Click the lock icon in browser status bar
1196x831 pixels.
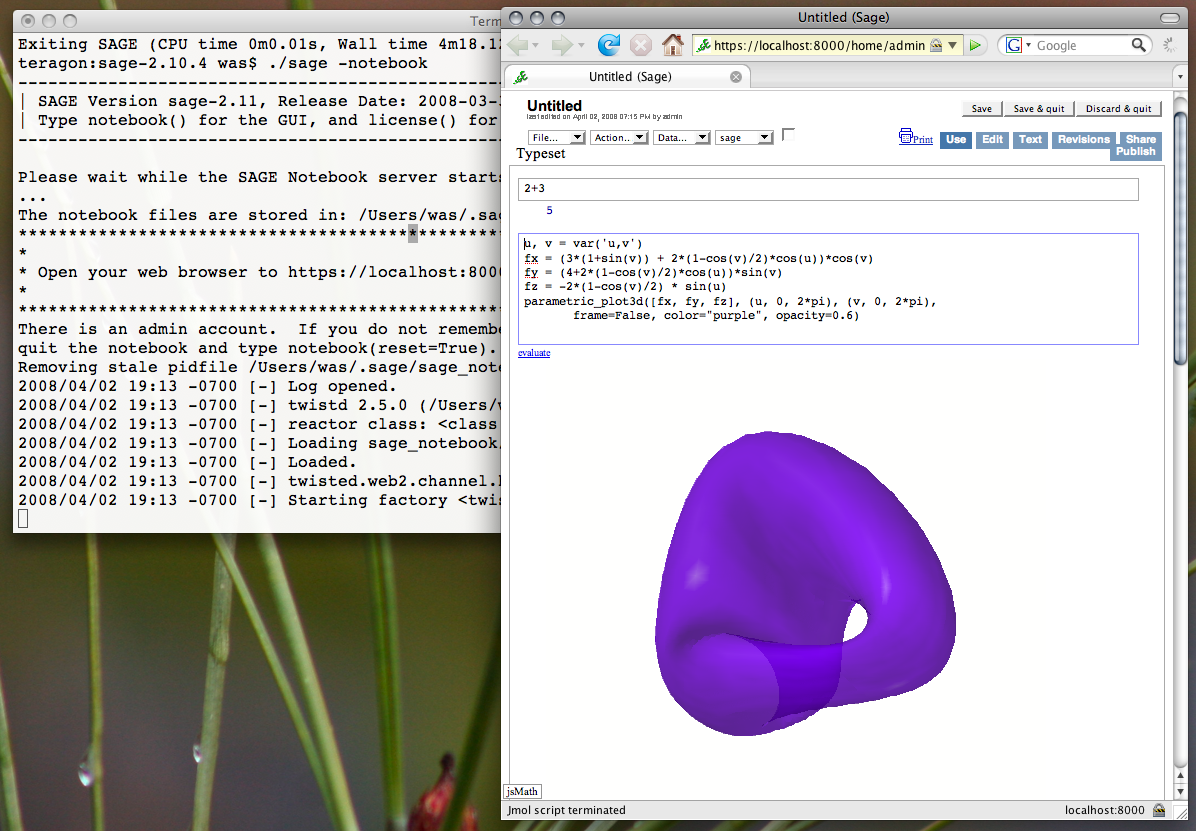1159,810
